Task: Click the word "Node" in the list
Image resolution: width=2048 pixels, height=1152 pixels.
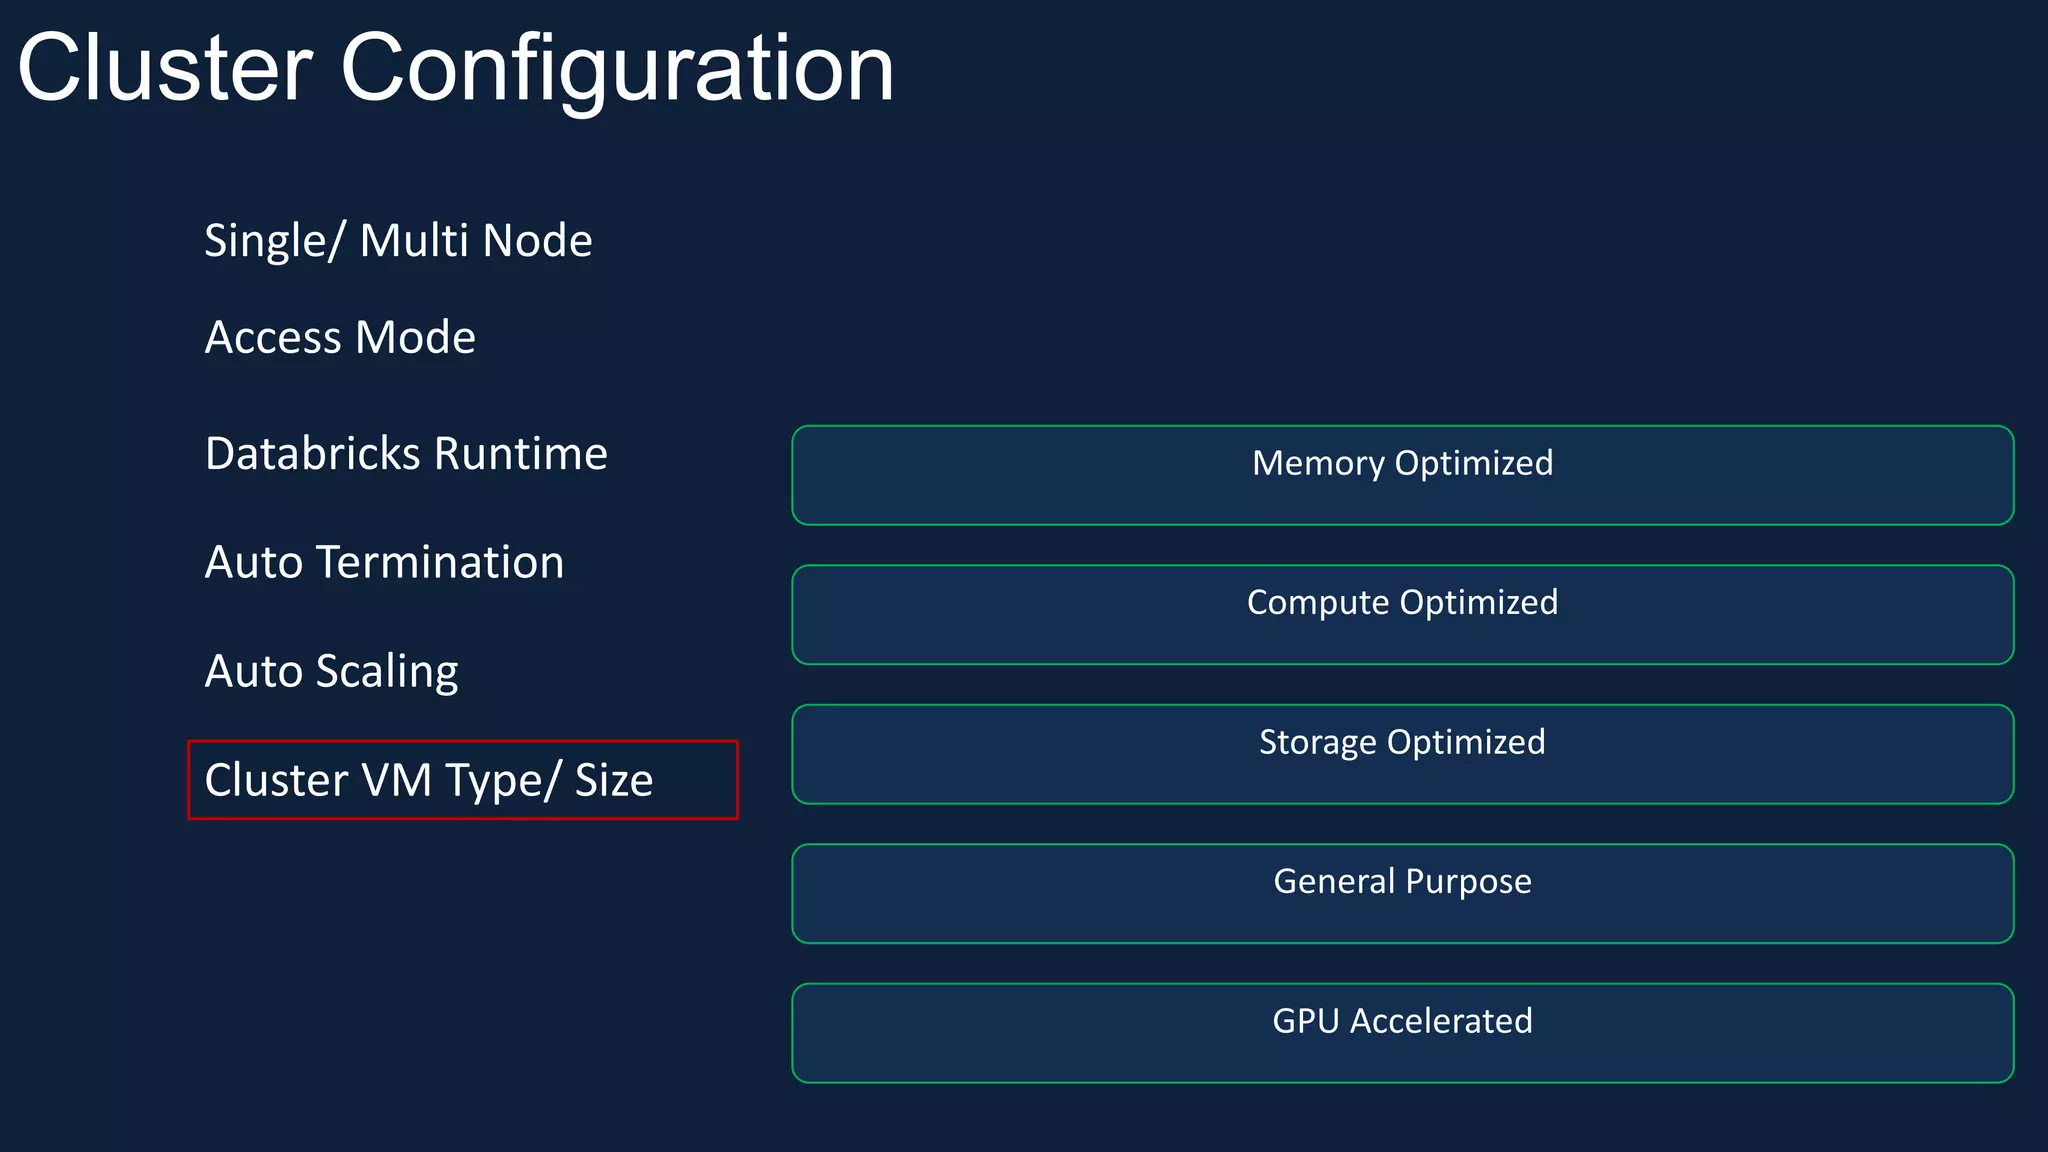Action: point(539,241)
